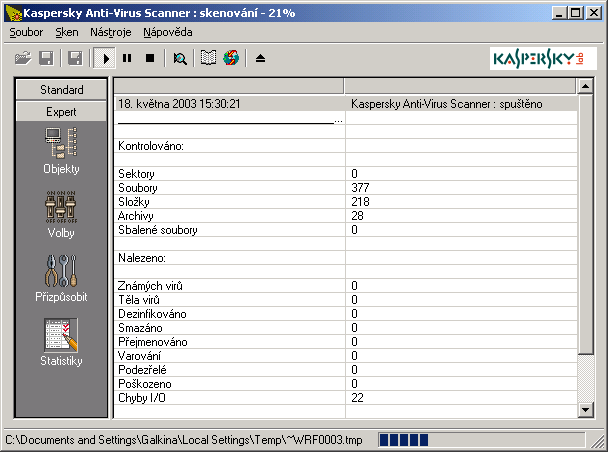The image size is (608, 452).
Task: Click the globe update toolbar icon
Action: click(x=231, y=59)
